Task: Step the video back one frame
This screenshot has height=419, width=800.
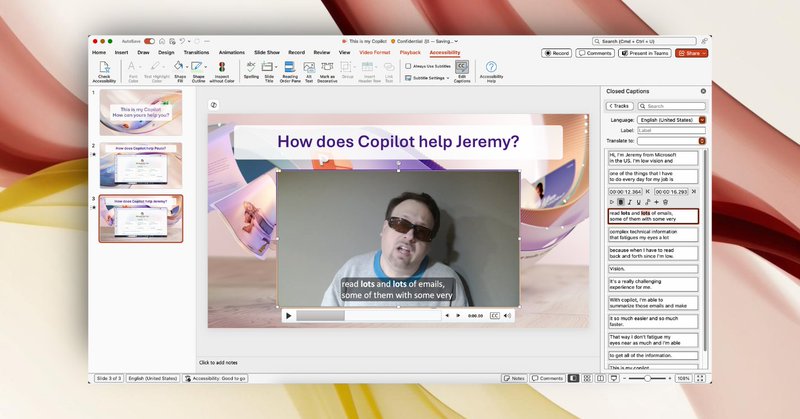Action: 447,316
